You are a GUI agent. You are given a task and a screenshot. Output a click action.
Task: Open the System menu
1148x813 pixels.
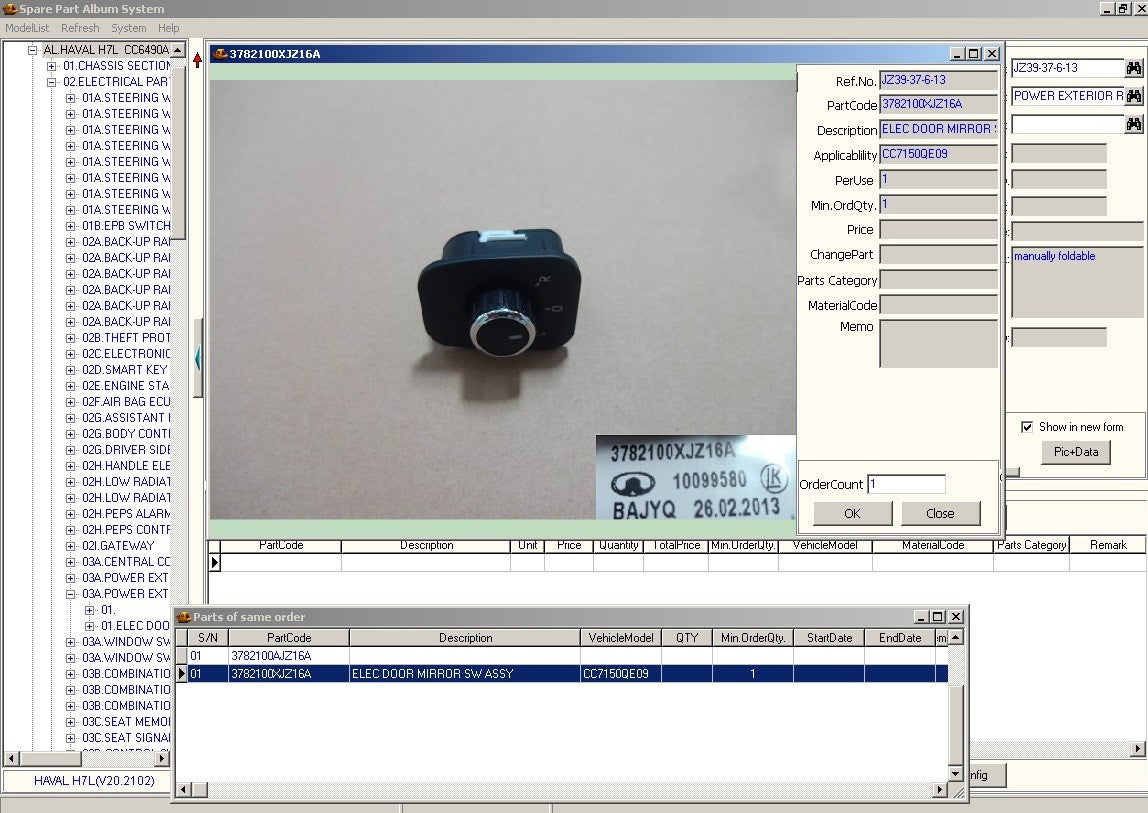click(x=128, y=28)
